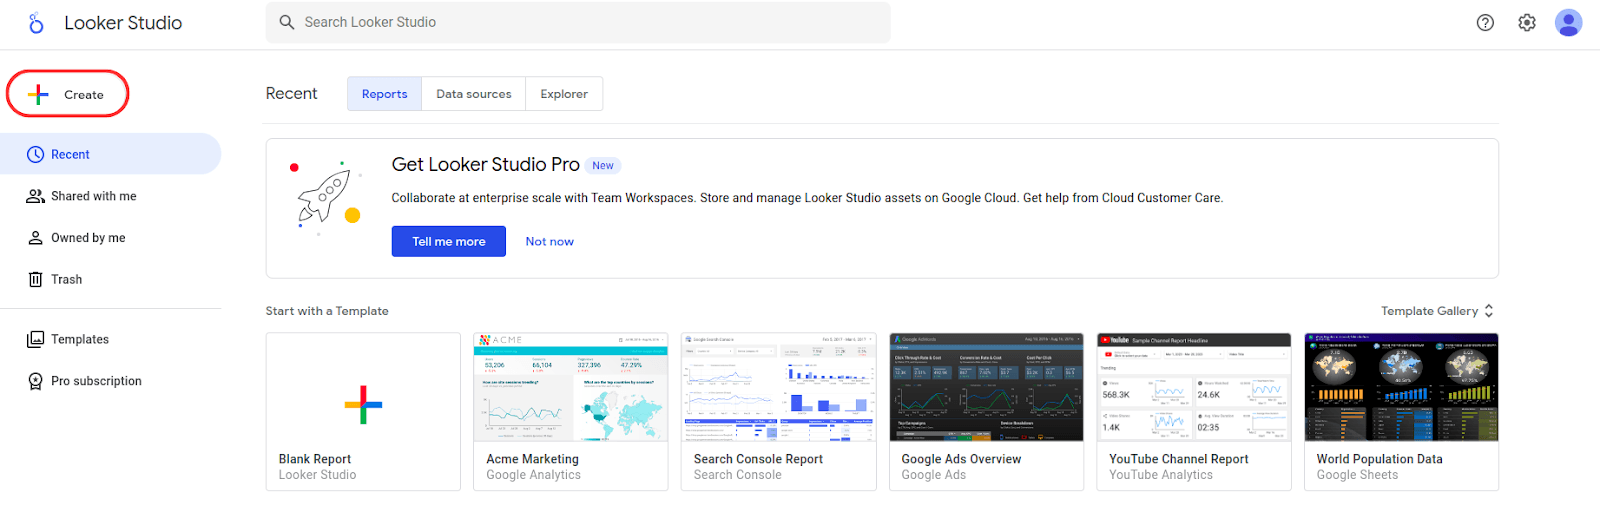
Task: Open the help question mark icon
Action: 1485,23
